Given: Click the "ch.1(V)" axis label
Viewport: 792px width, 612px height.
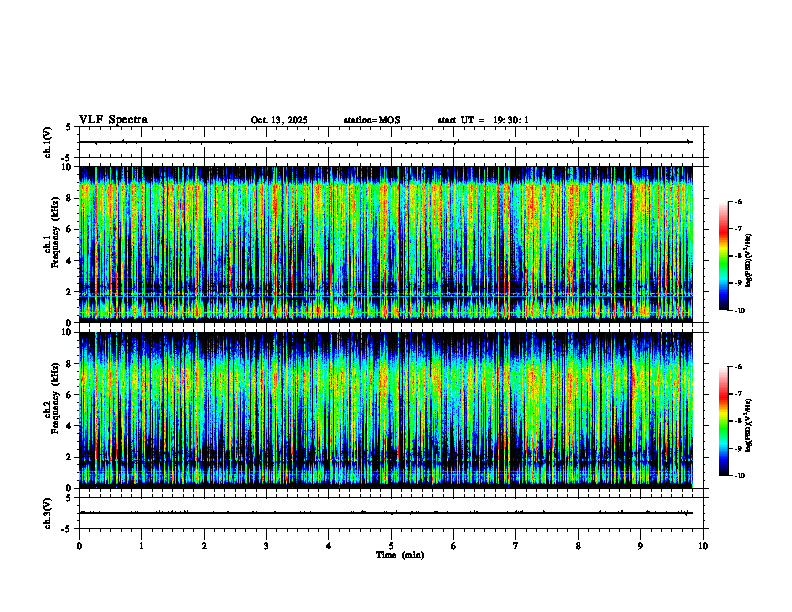Looking at the screenshot, I should [48, 142].
